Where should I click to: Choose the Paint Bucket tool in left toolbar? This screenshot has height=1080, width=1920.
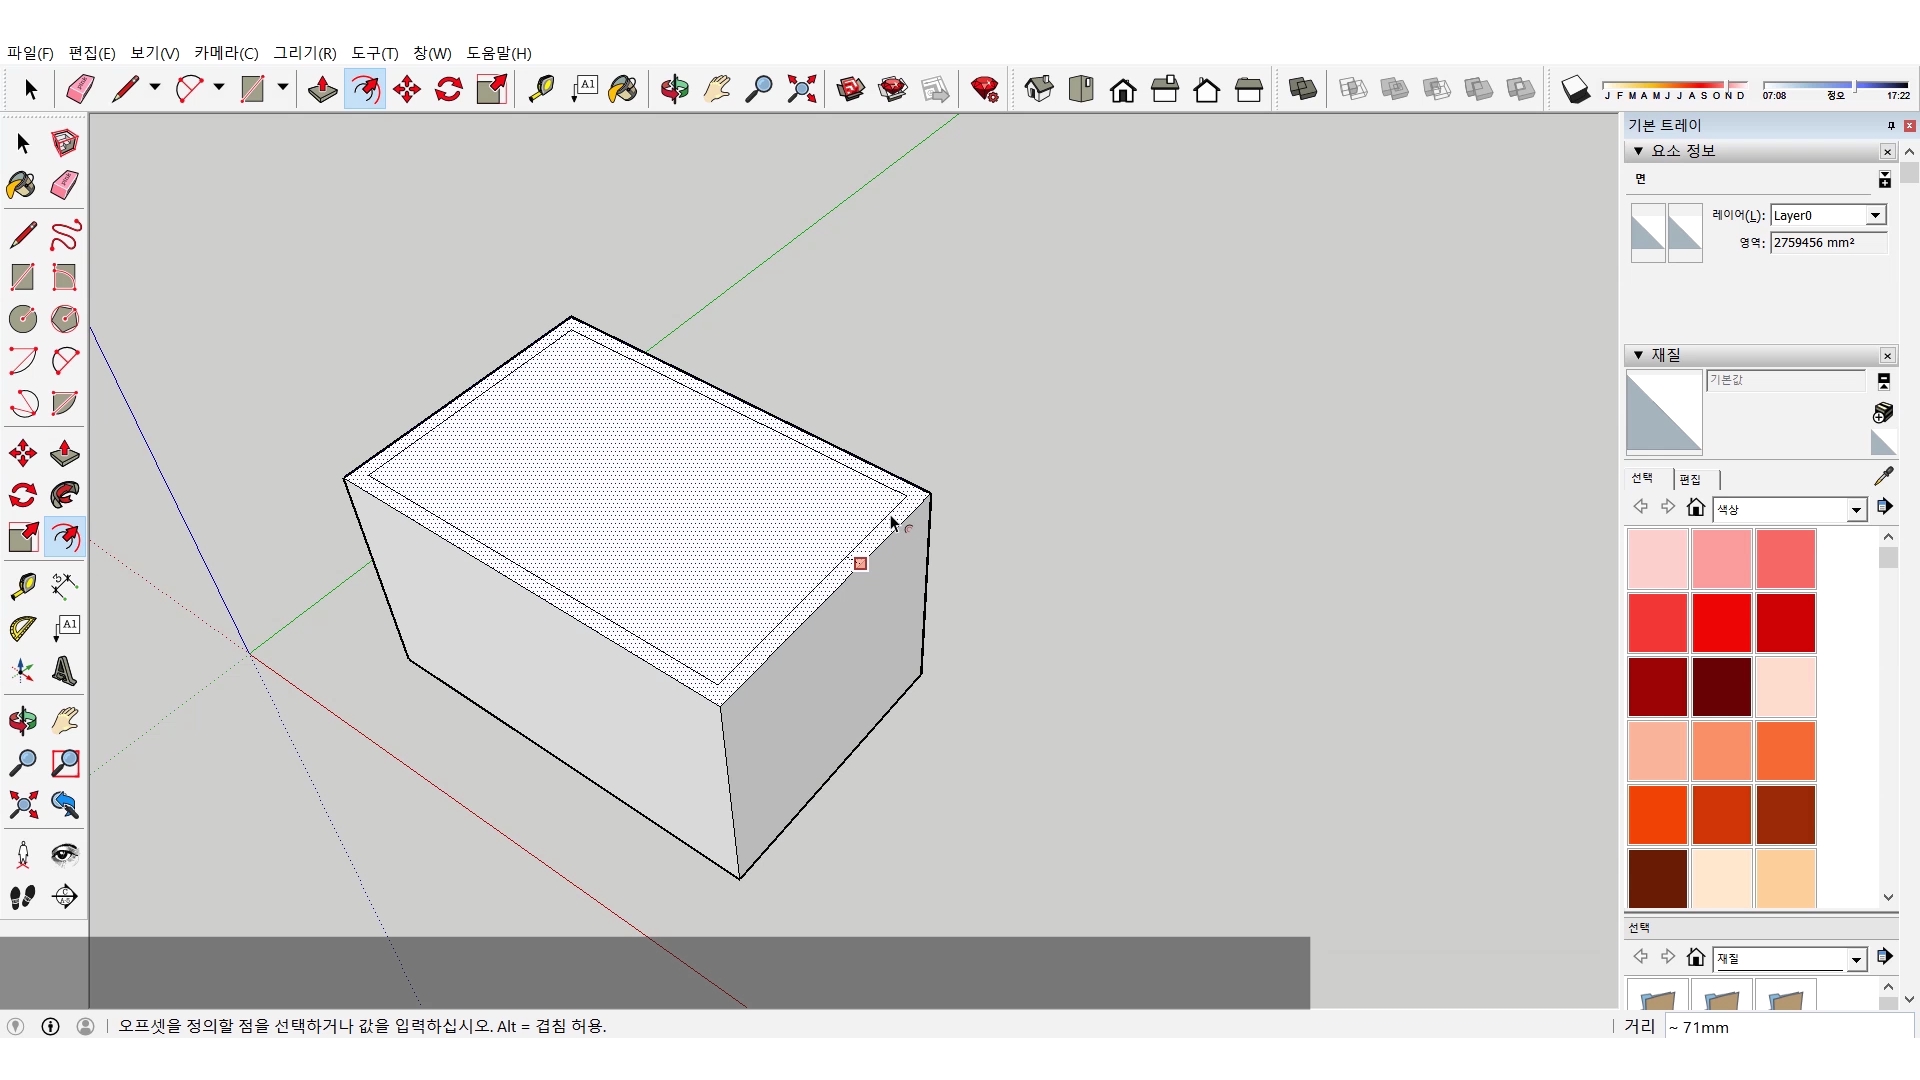tap(22, 185)
